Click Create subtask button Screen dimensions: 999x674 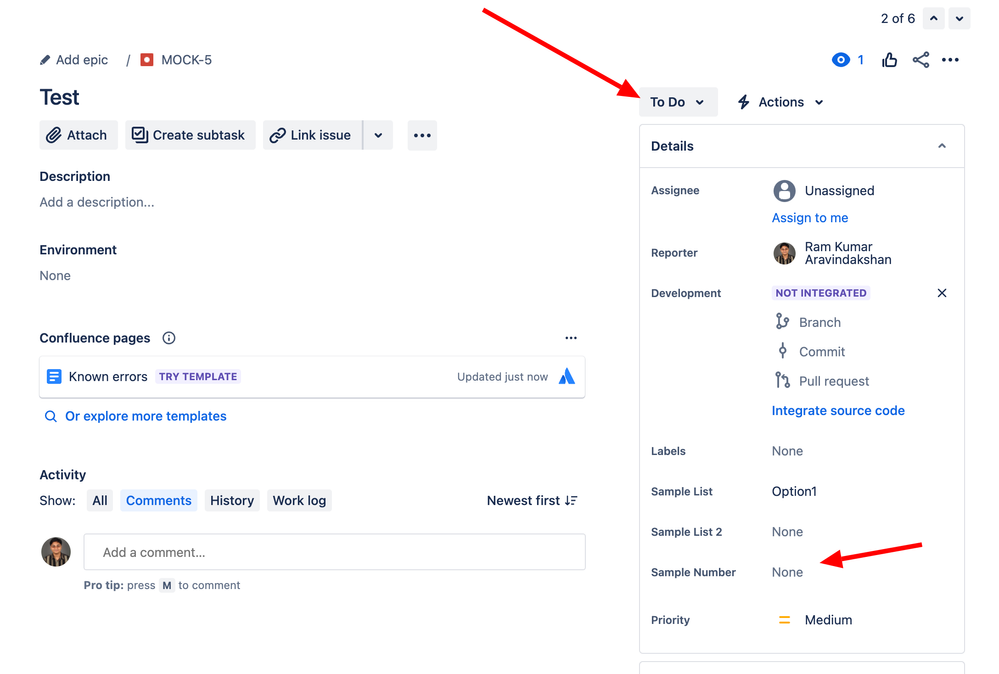tap(190, 135)
